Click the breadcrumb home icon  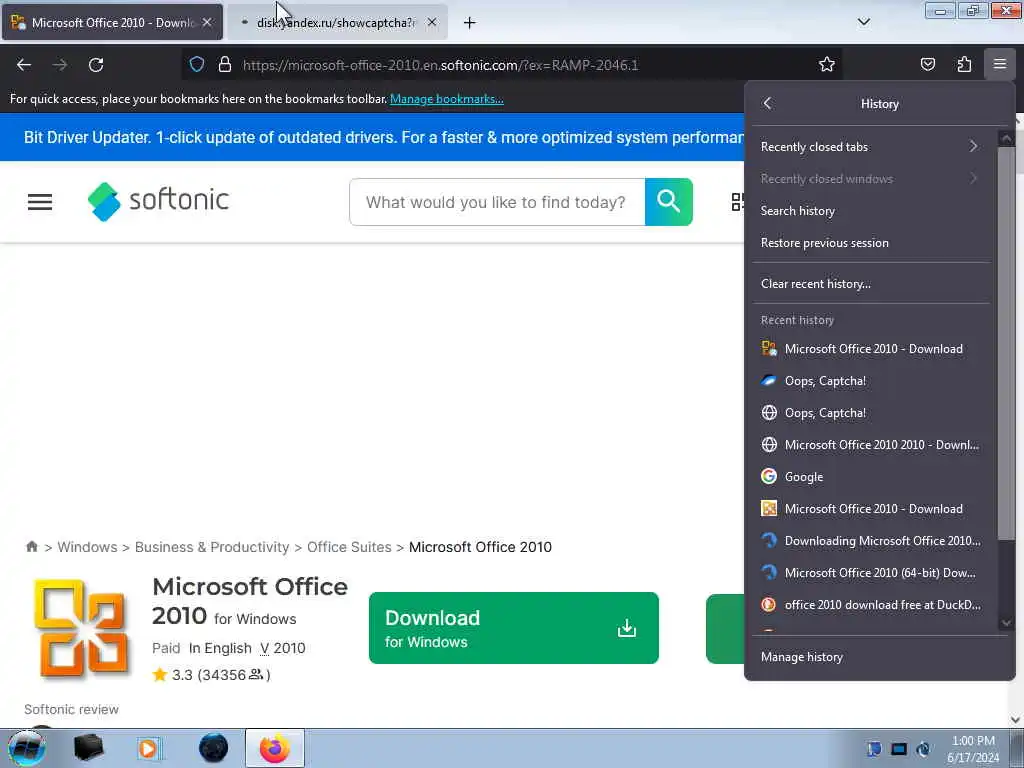pyautogui.click(x=31, y=547)
